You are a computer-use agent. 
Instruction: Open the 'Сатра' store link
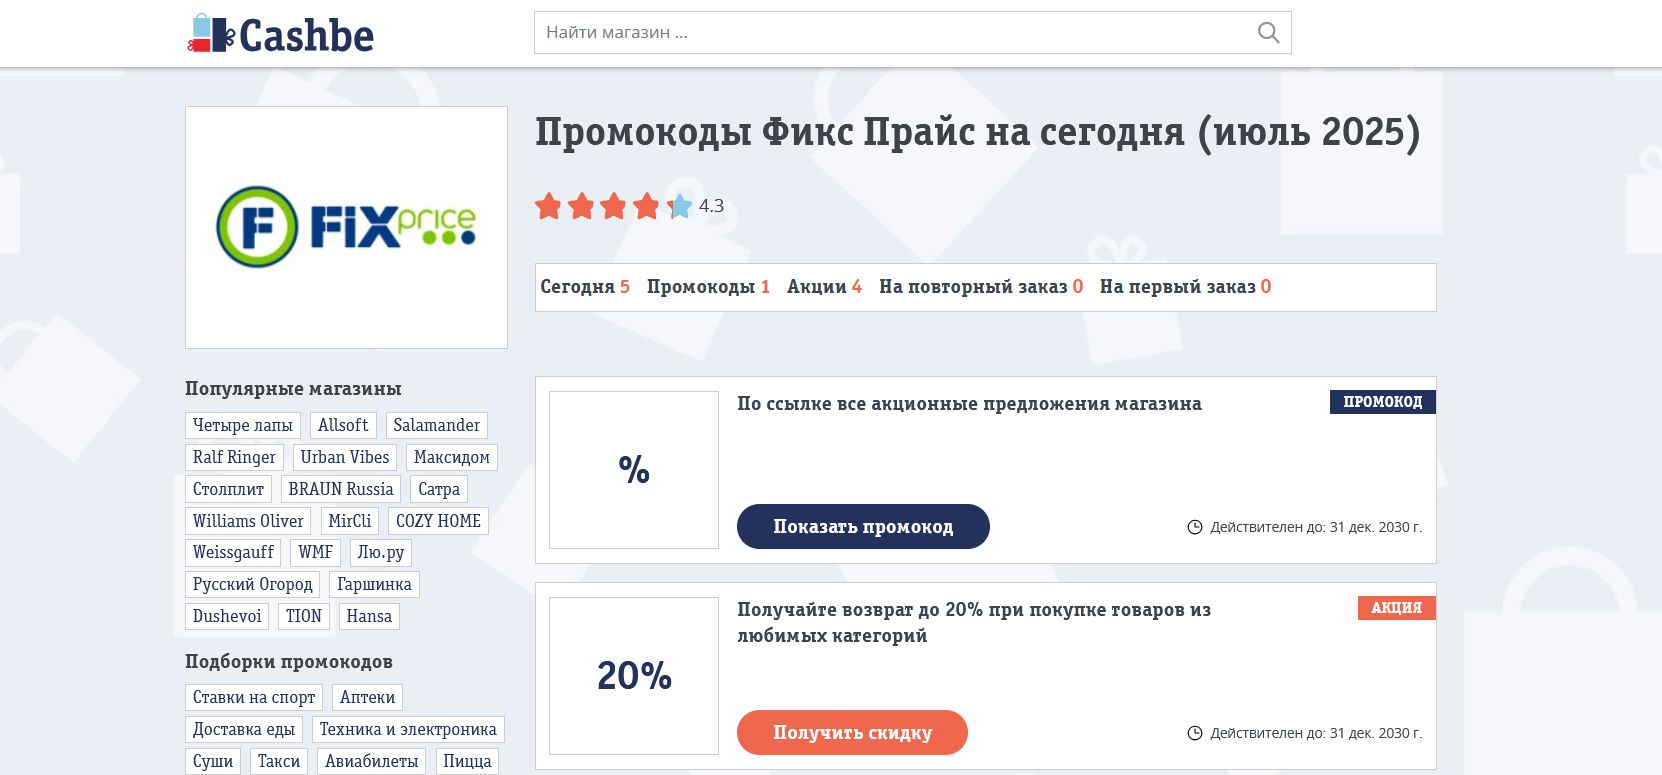(439, 489)
